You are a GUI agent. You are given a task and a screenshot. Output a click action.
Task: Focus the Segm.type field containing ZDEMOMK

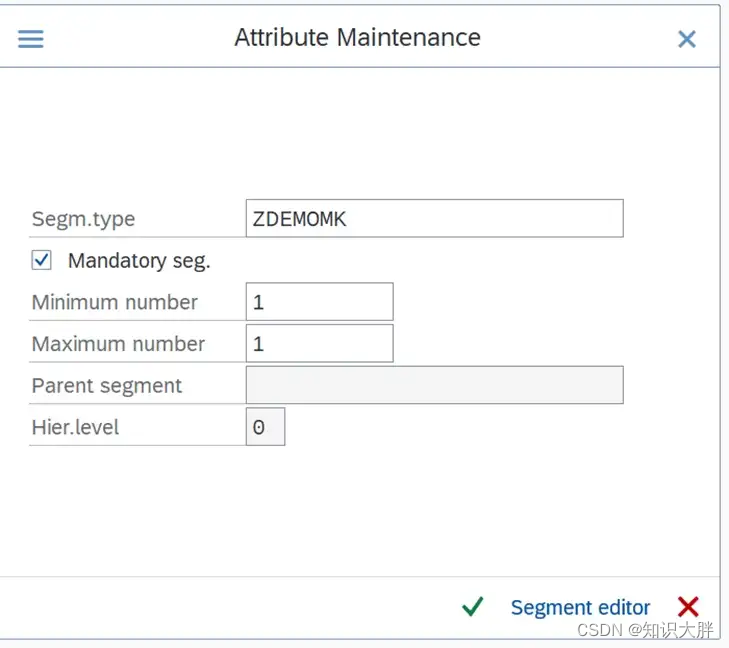(434, 219)
